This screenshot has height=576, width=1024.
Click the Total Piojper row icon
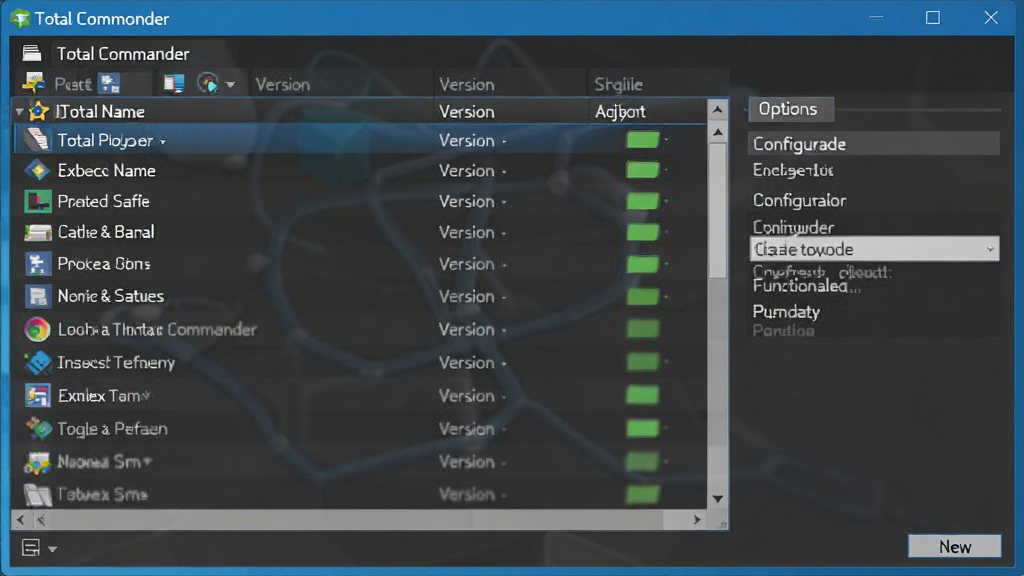[37, 140]
